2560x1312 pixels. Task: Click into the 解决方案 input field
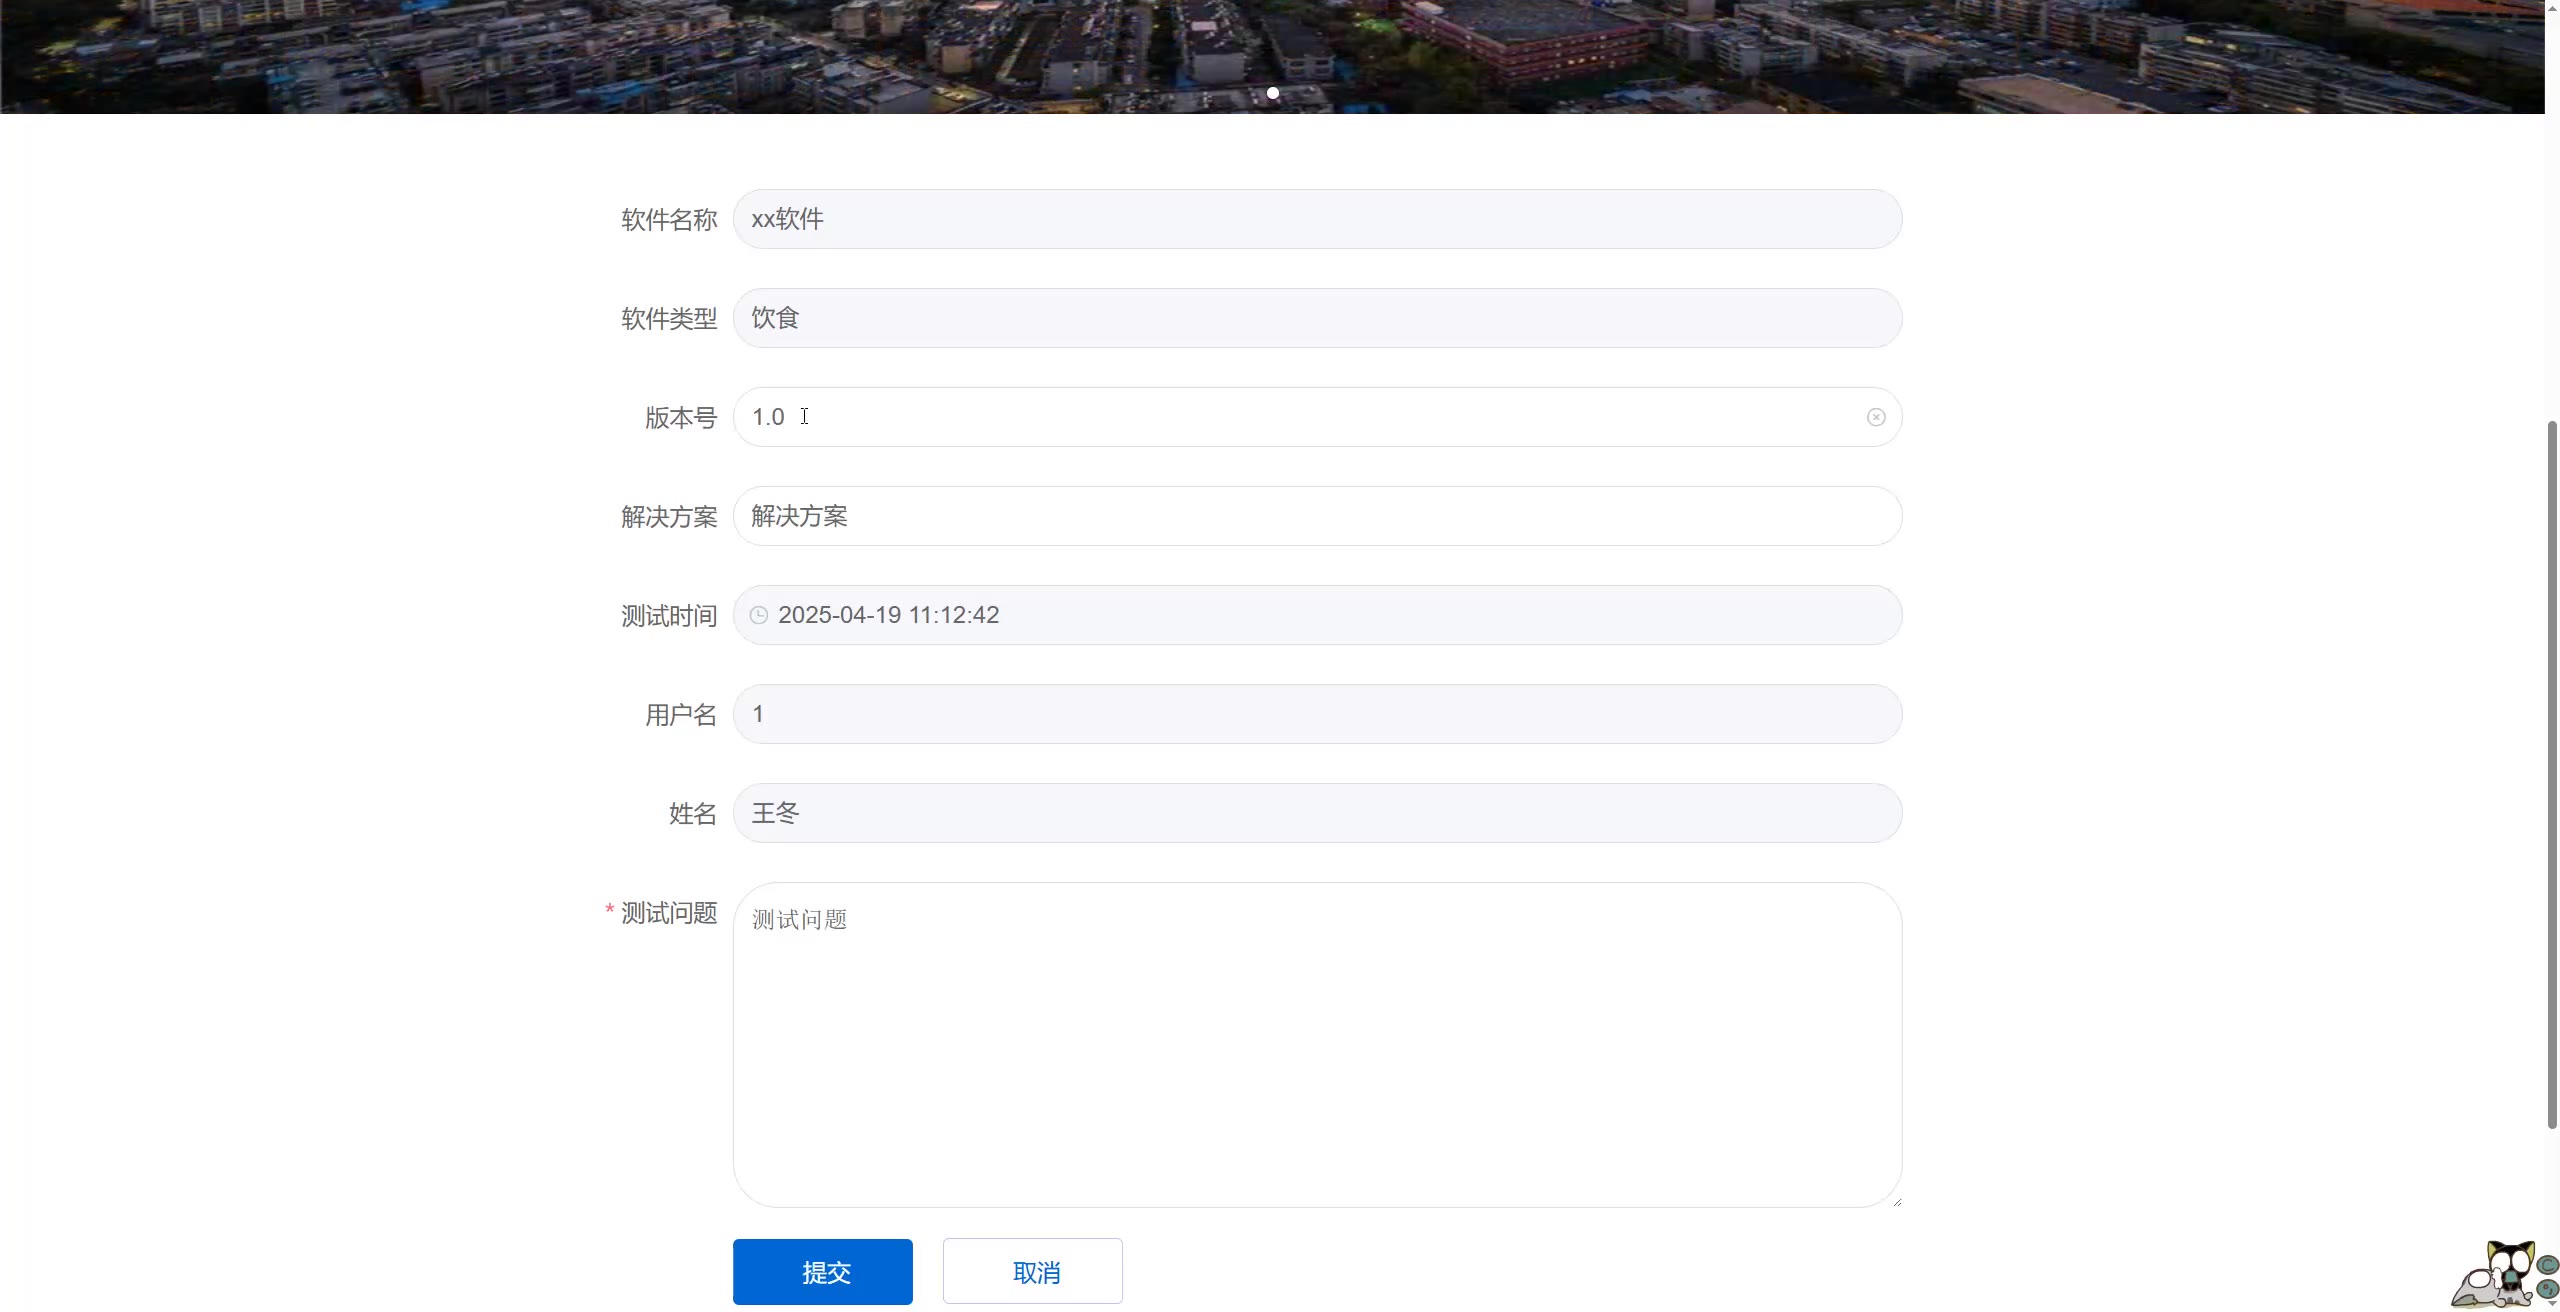(1316, 516)
